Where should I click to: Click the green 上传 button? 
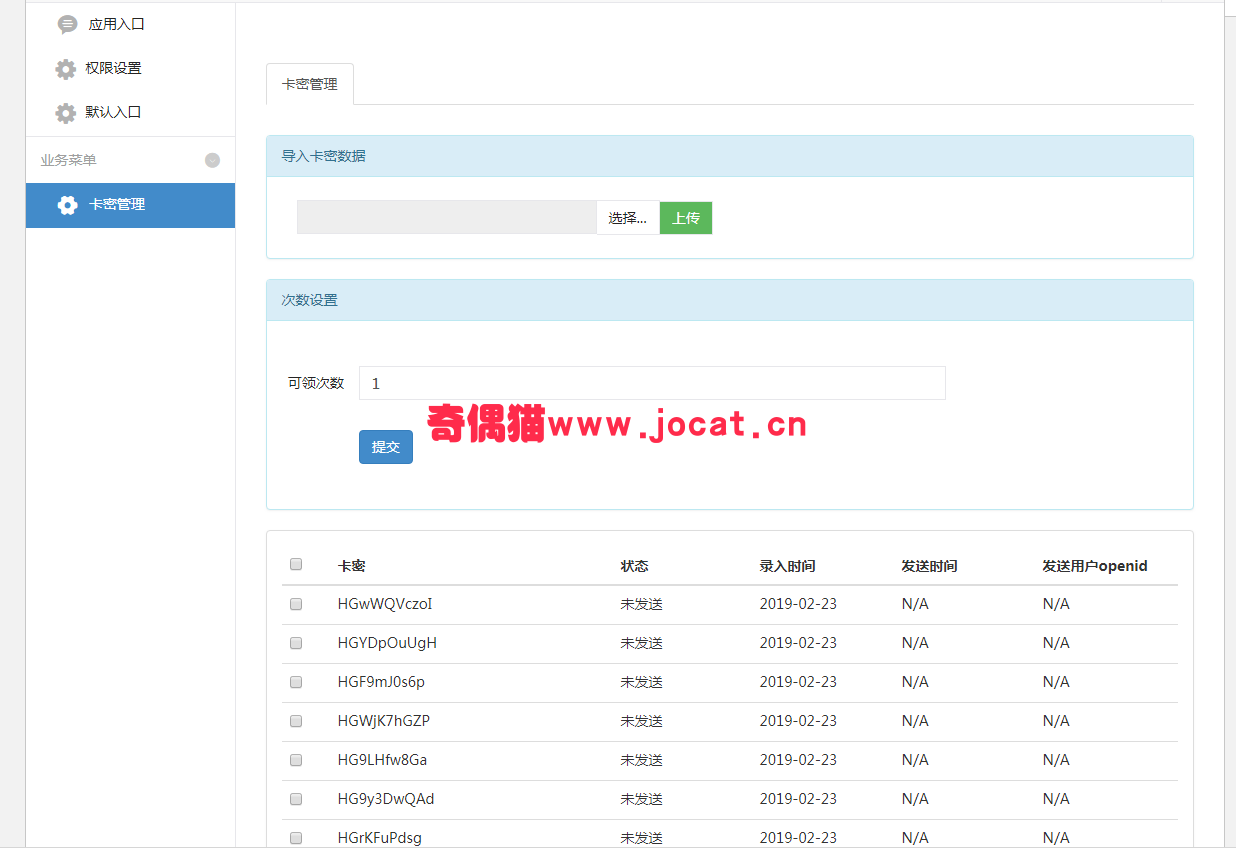point(686,218)
